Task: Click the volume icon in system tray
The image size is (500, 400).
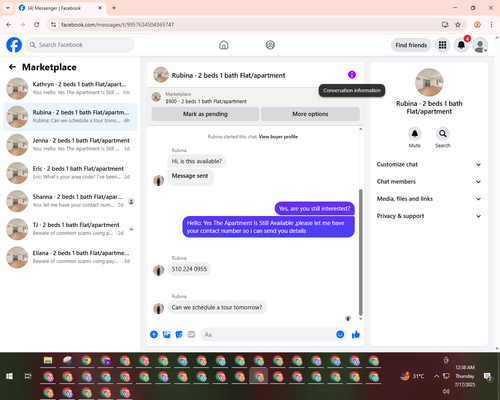Action: click(x=446, y=391)
